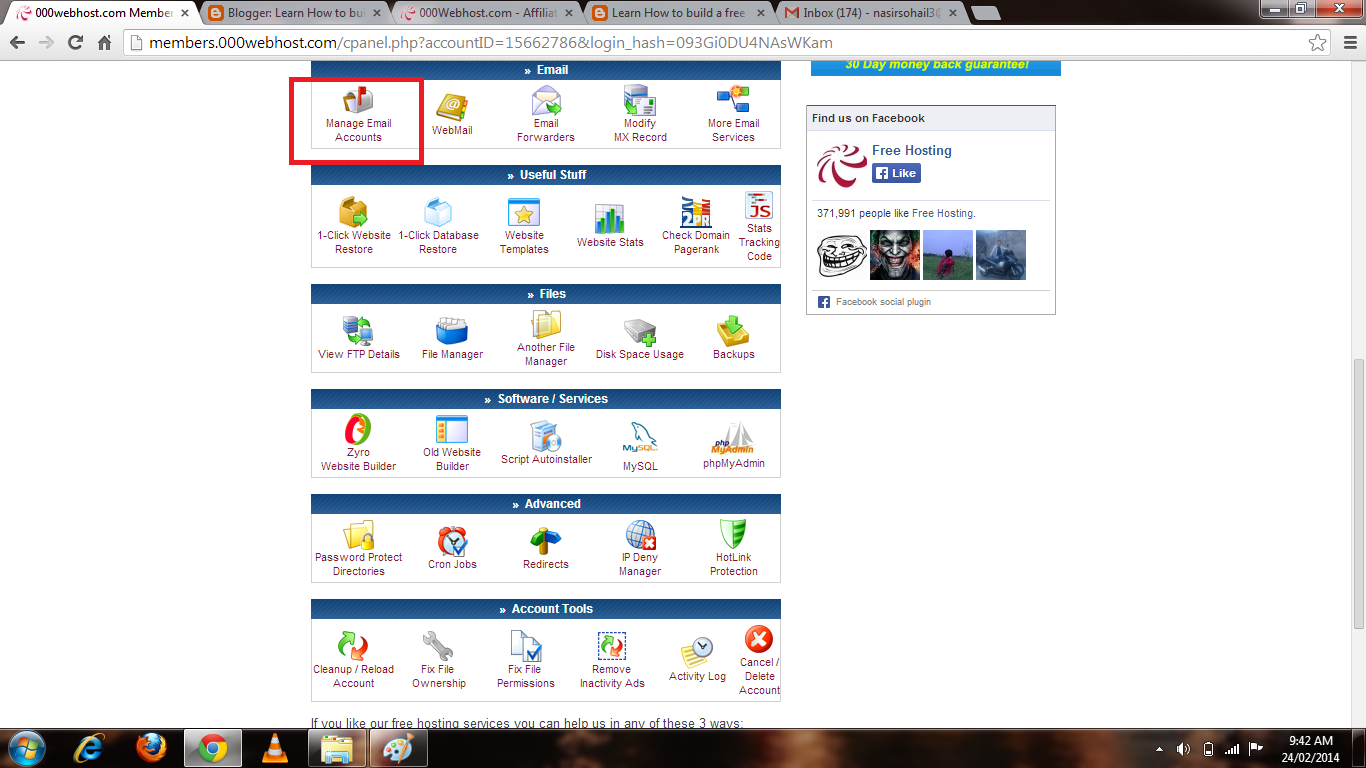Image resolution: width=1366 pixels, height=768 pixels.
Task: Switch to 000Webhost Affiliate tab
Action: 484,13
